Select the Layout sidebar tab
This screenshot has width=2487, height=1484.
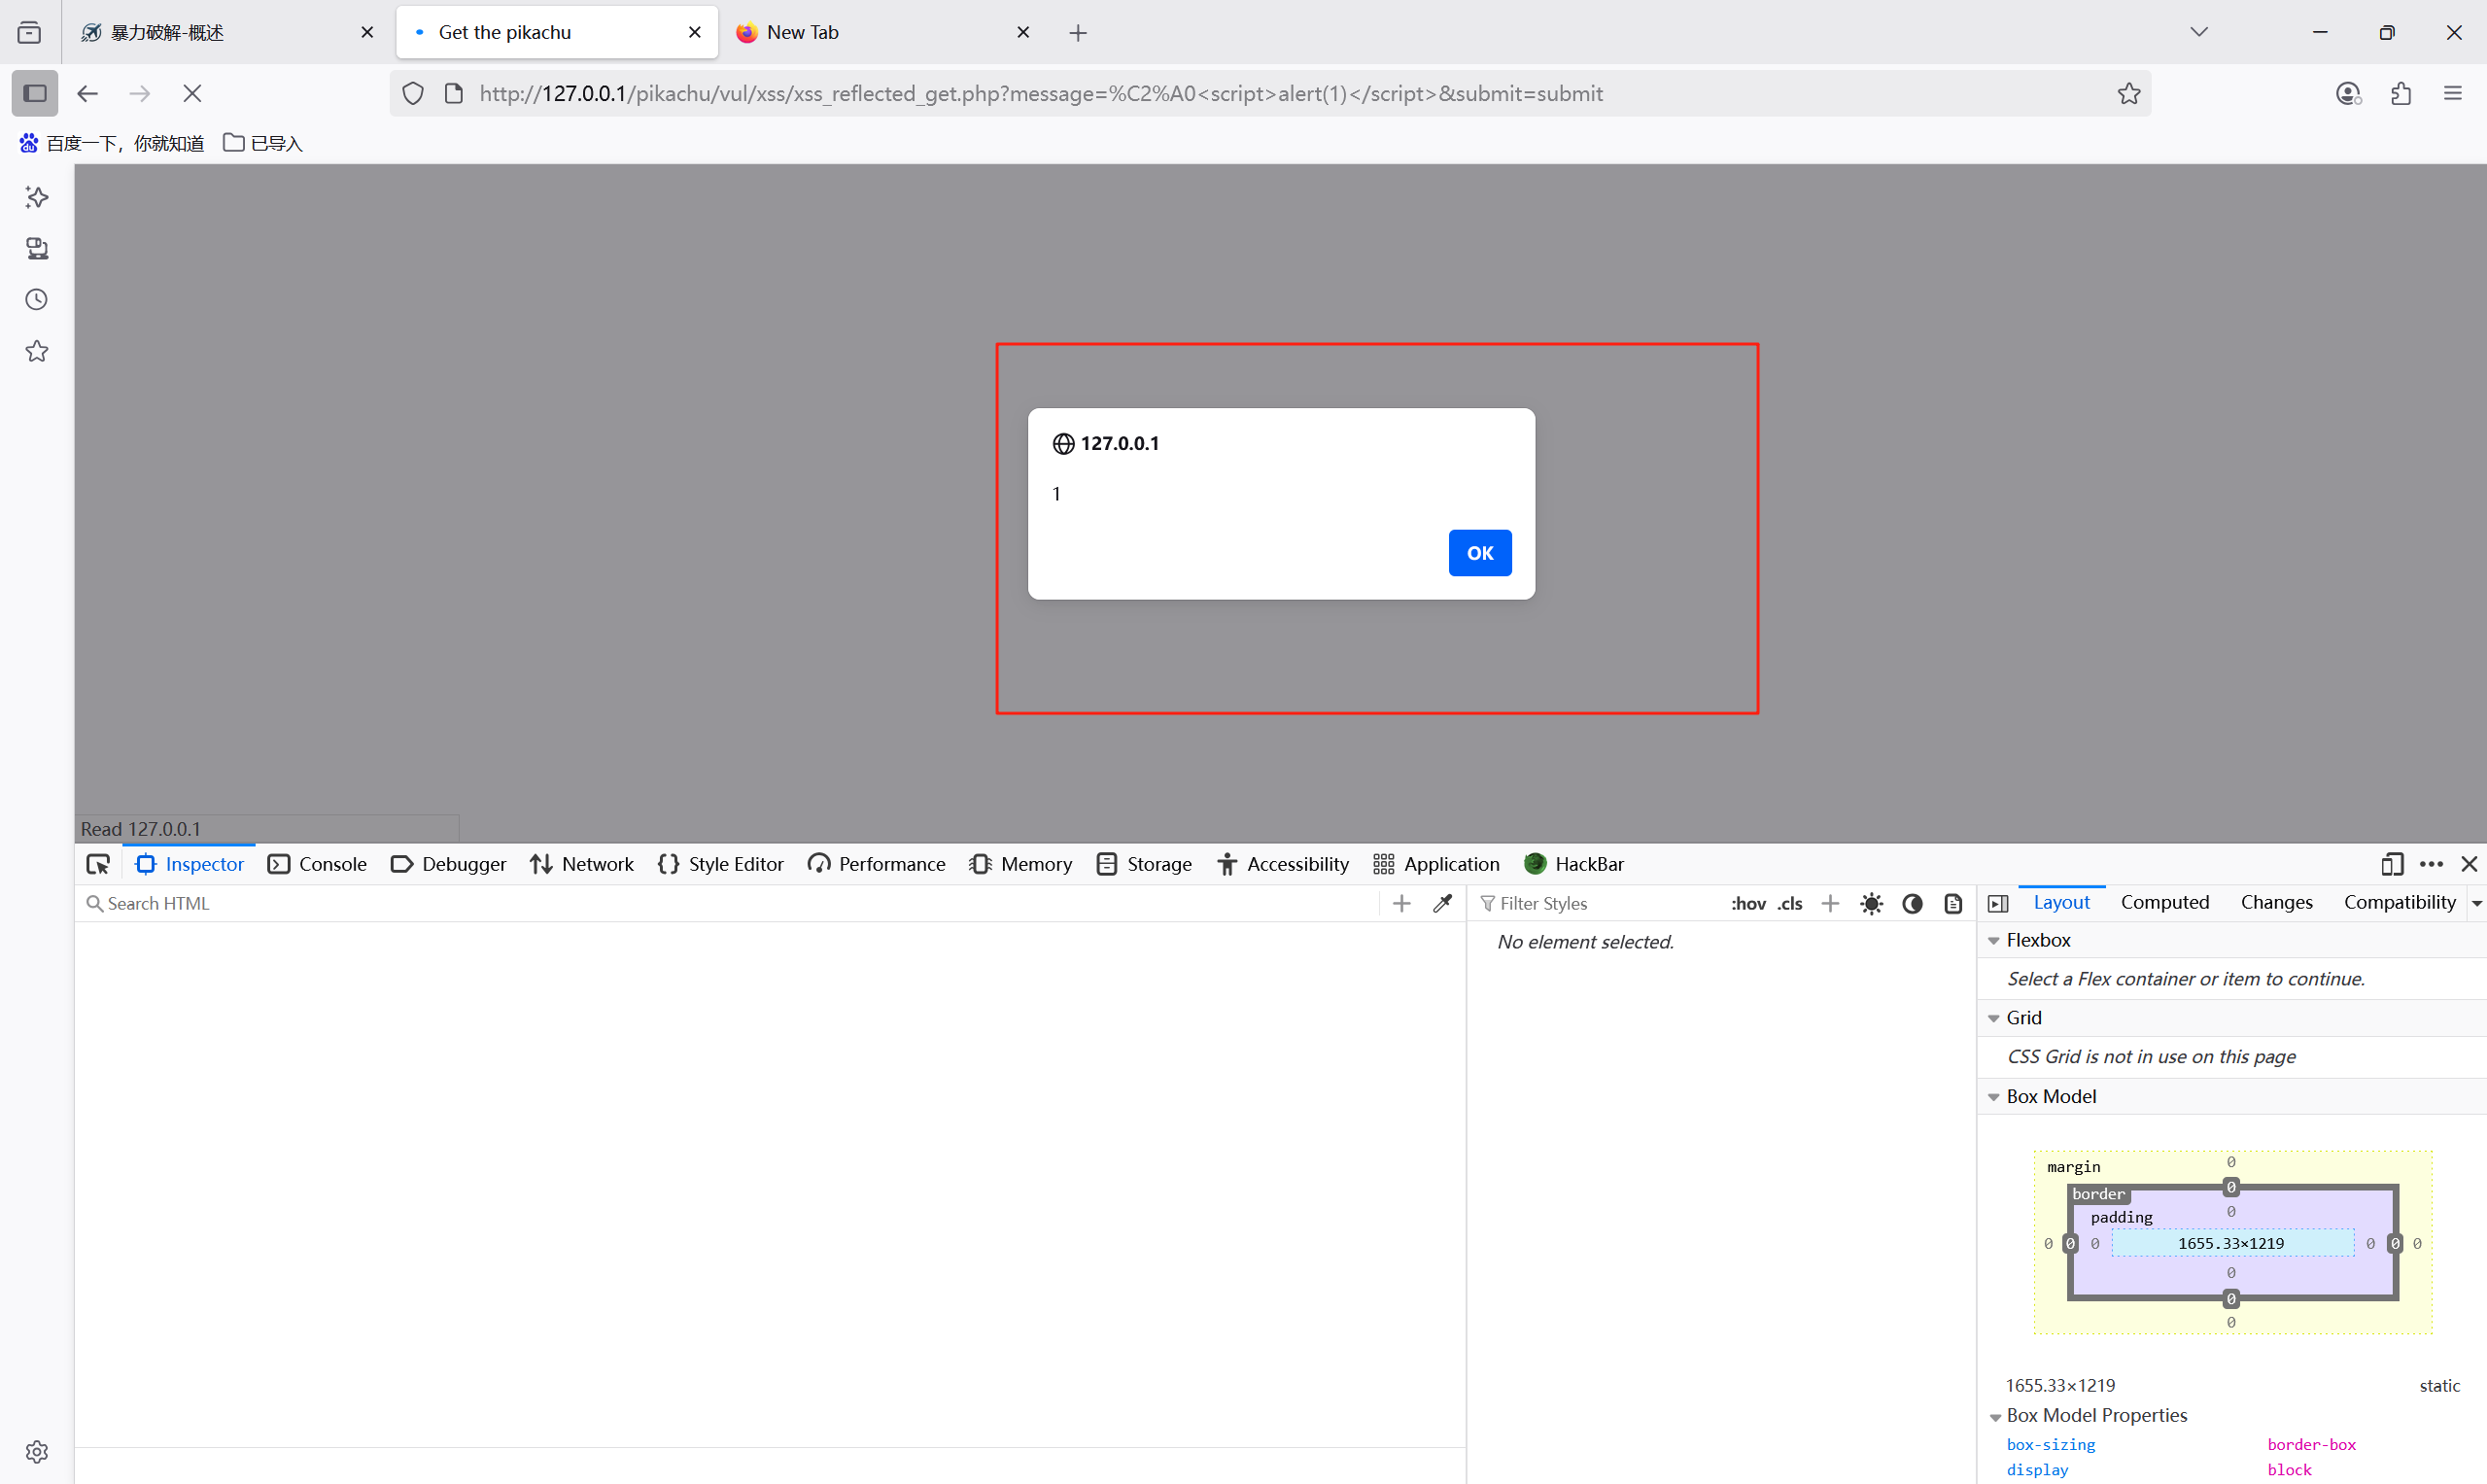(x=2061, y=903)
